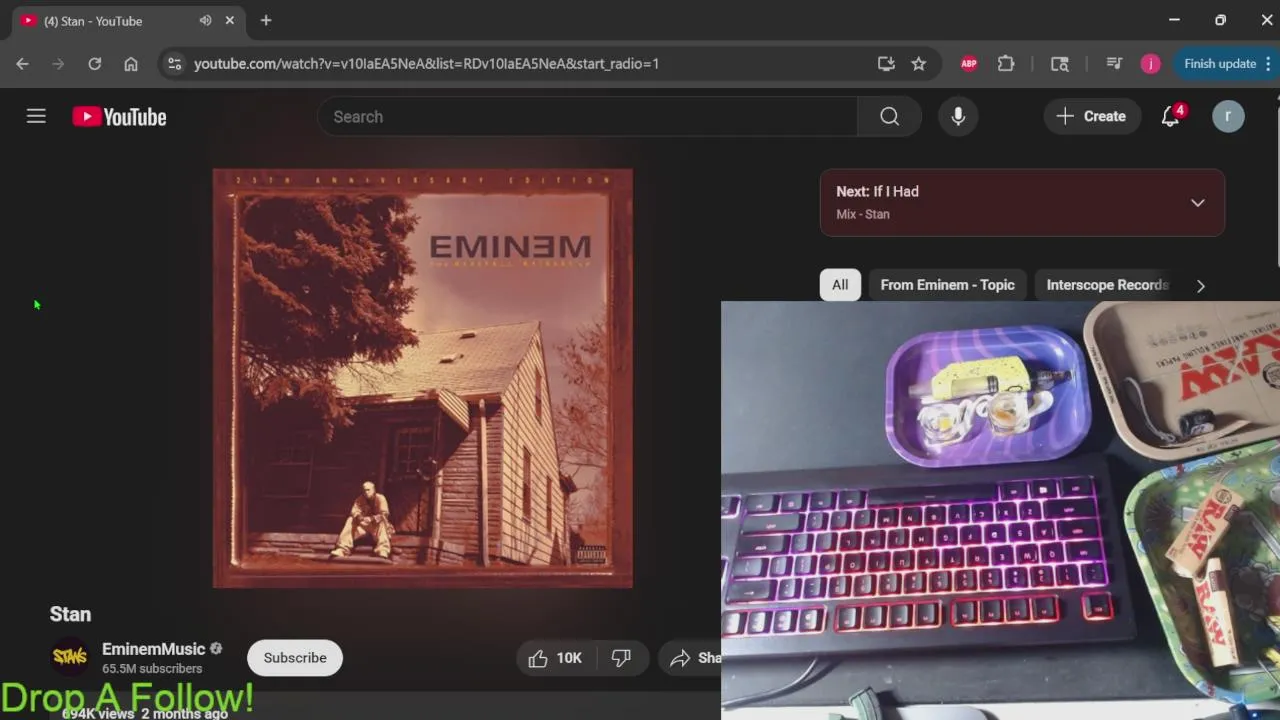Screen dimensions: 1280x720
Task: Subscribe to EminemMusic
Action: (295, 658)
